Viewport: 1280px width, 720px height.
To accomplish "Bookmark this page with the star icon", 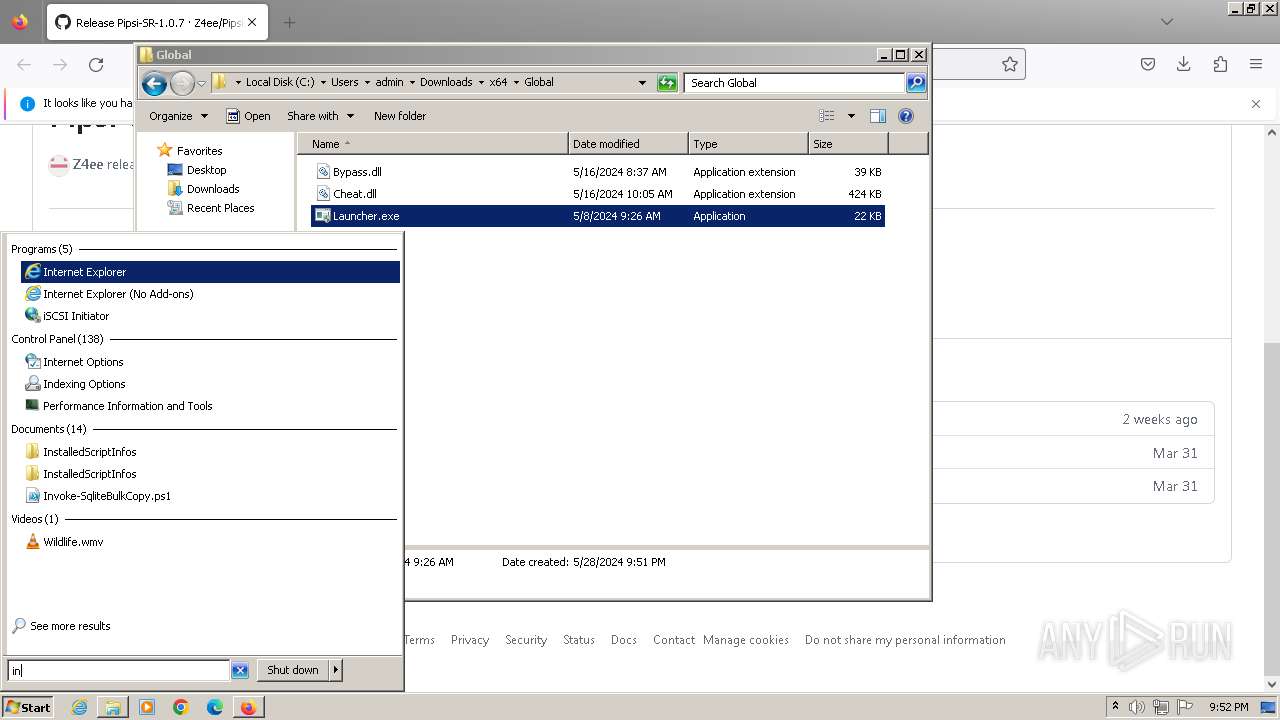I will coord(1010,64).
